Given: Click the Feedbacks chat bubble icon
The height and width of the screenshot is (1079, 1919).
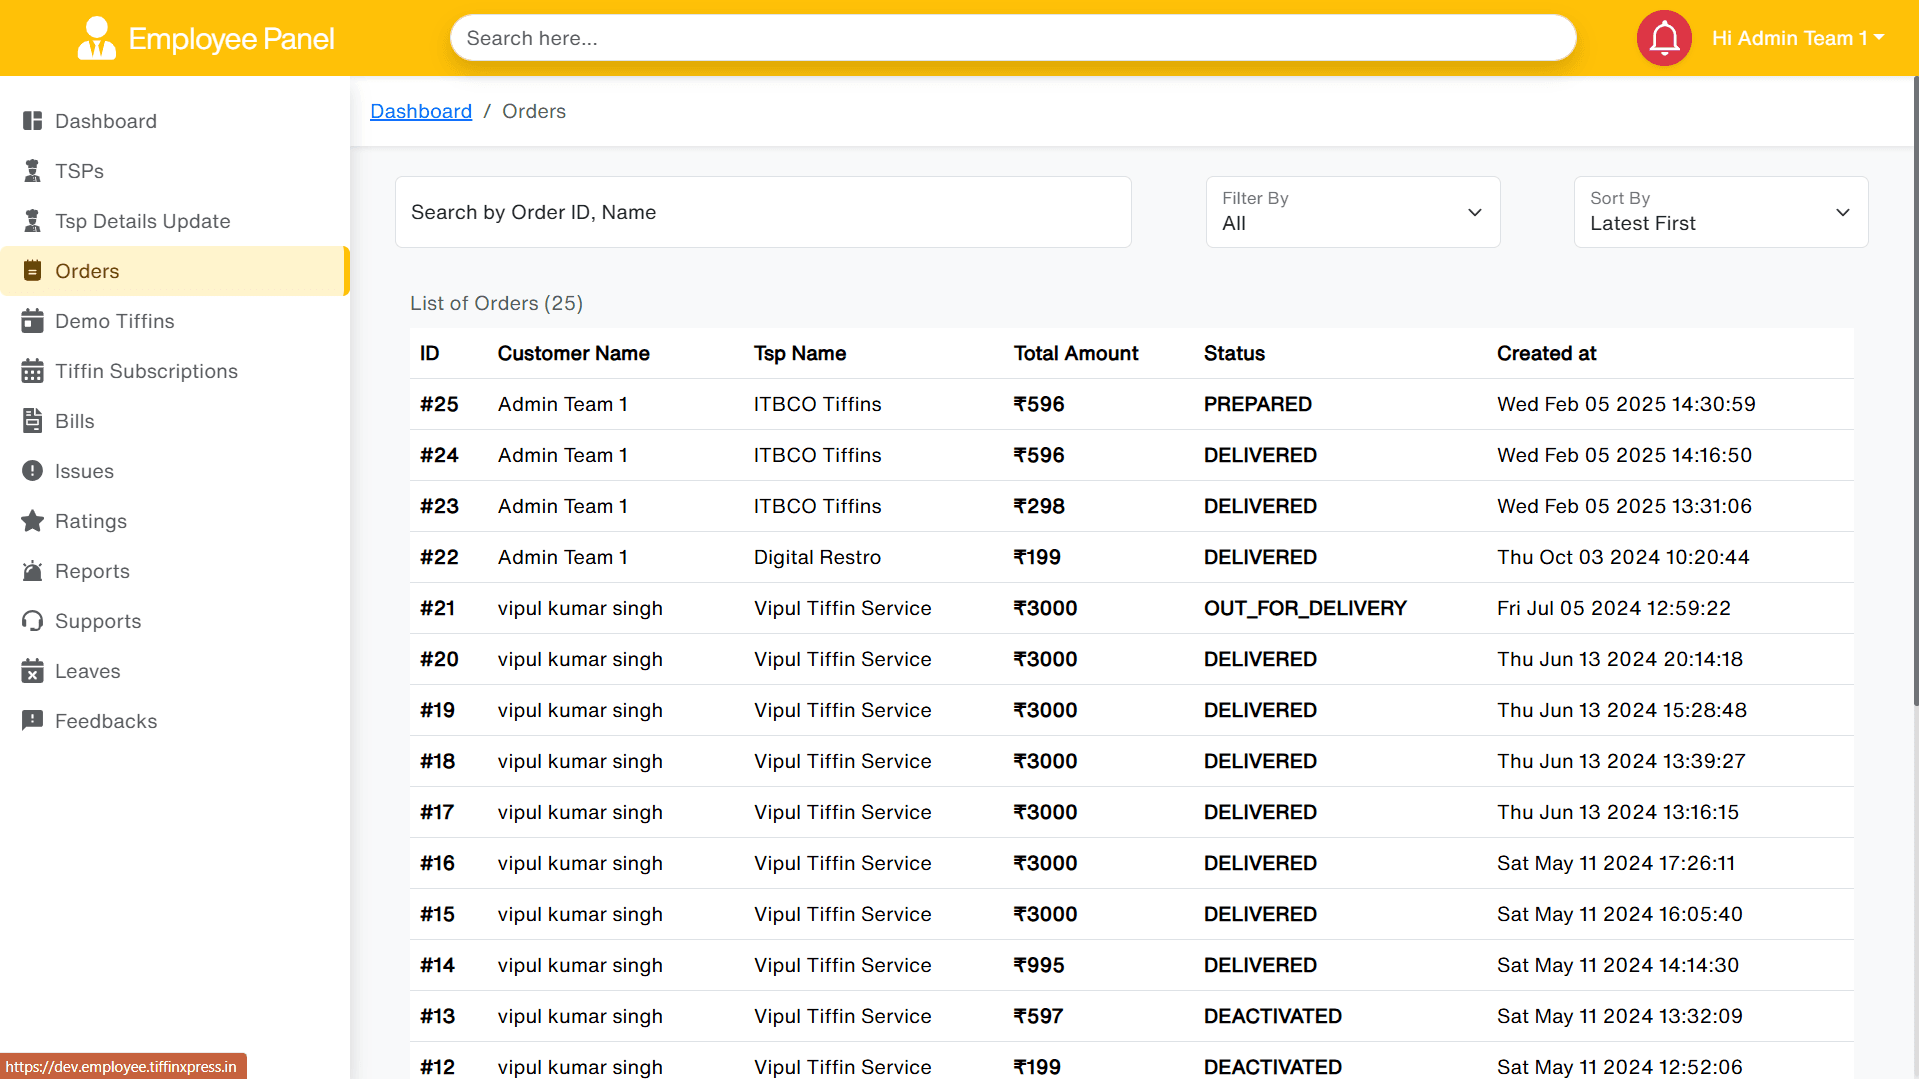Looking at the screenshot, I should point(32,721).
